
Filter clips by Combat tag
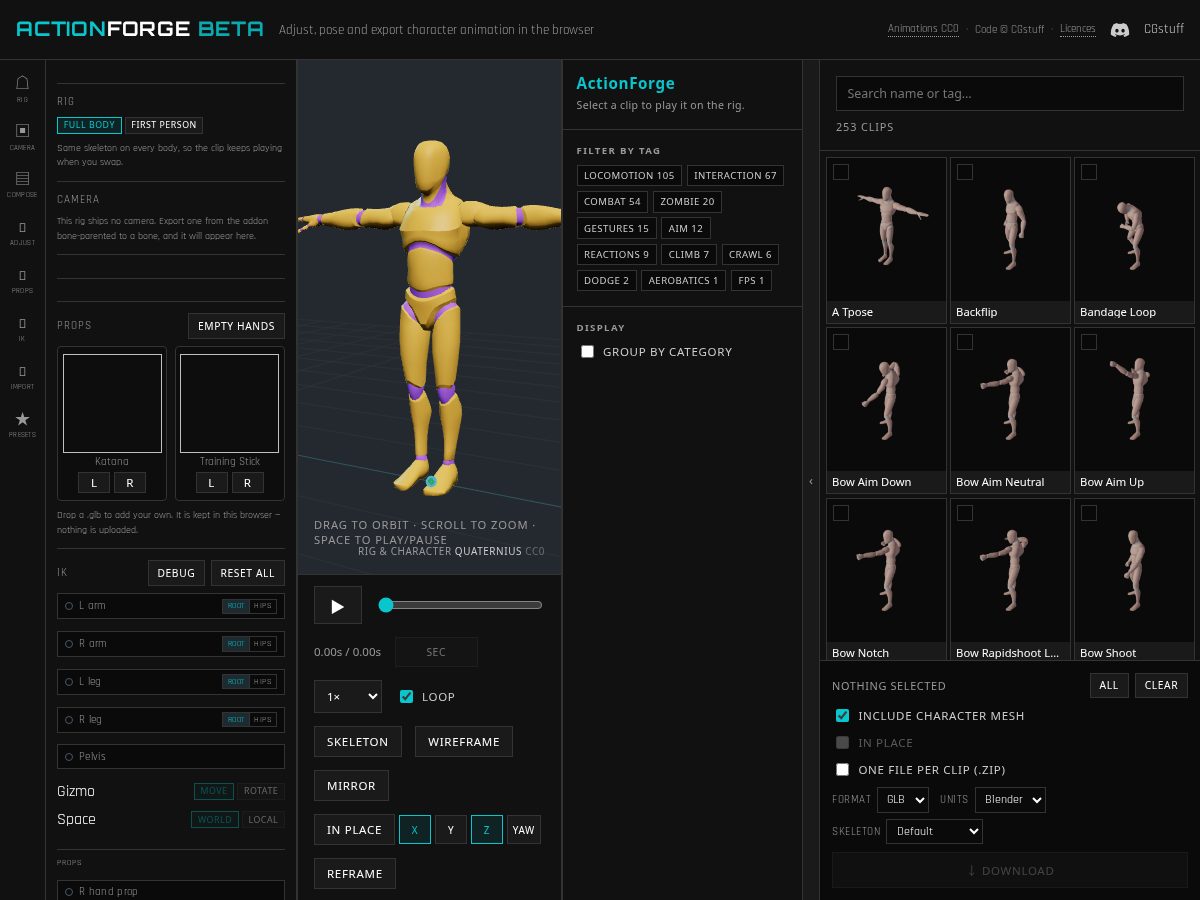click(612, 201)
